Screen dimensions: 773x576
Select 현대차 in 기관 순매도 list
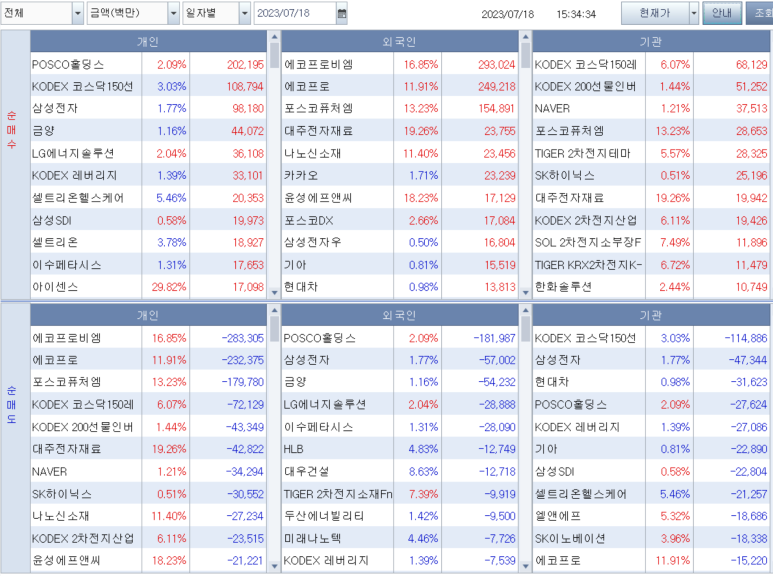coord(552,382)
